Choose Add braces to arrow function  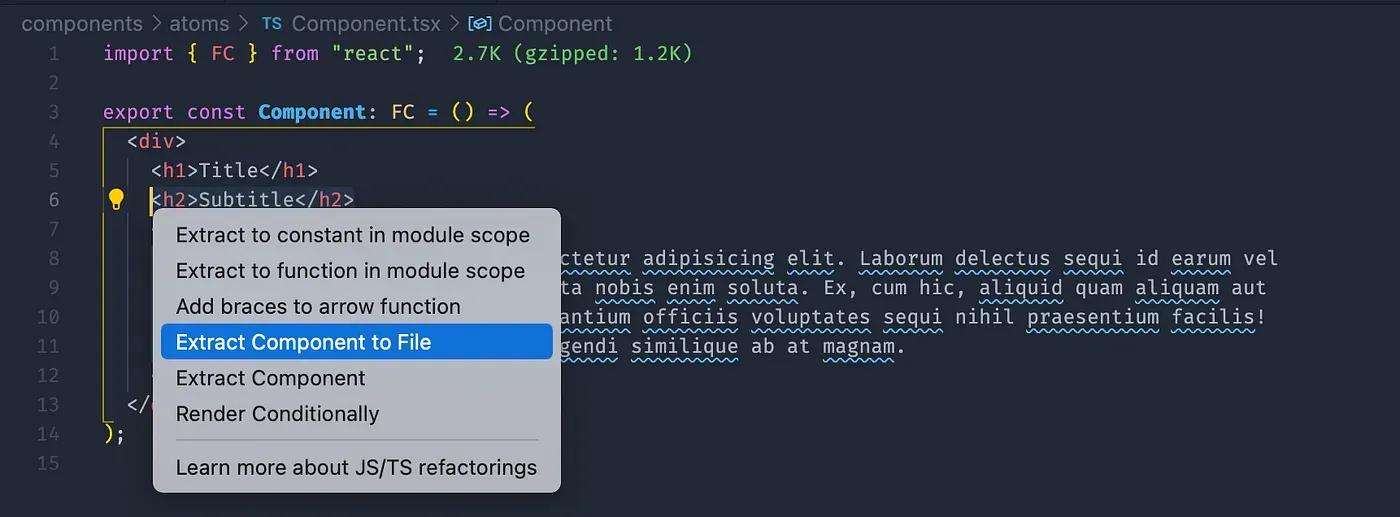tap(318, 307)
